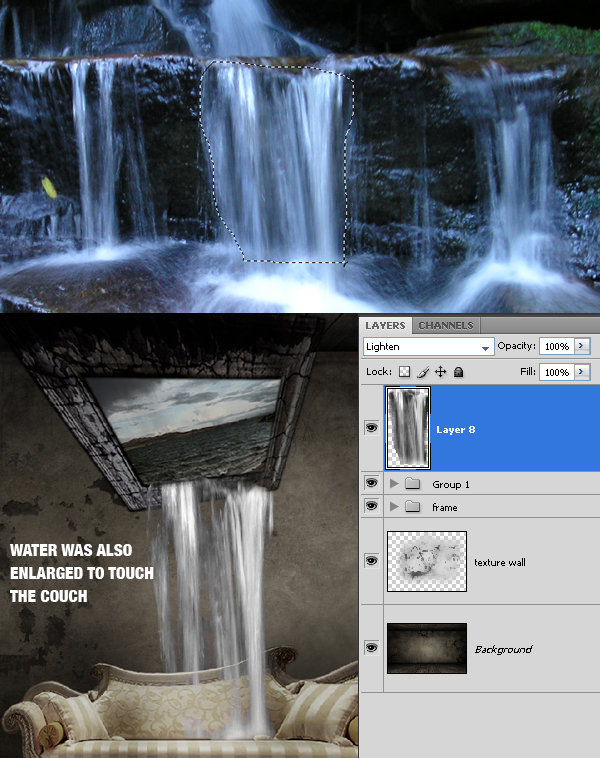Expand the Group 1 disclosure triangle
Viewport: 600px width, 758px height.
point(394,484)
